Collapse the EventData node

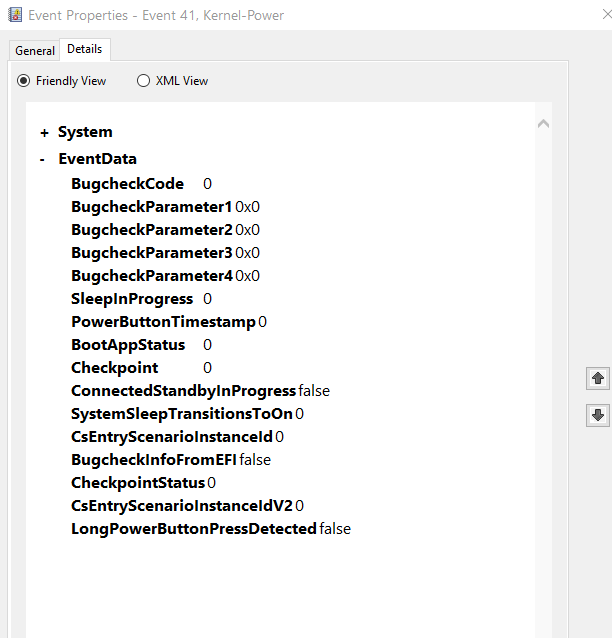pyautogui.click(x=43, y=159)
